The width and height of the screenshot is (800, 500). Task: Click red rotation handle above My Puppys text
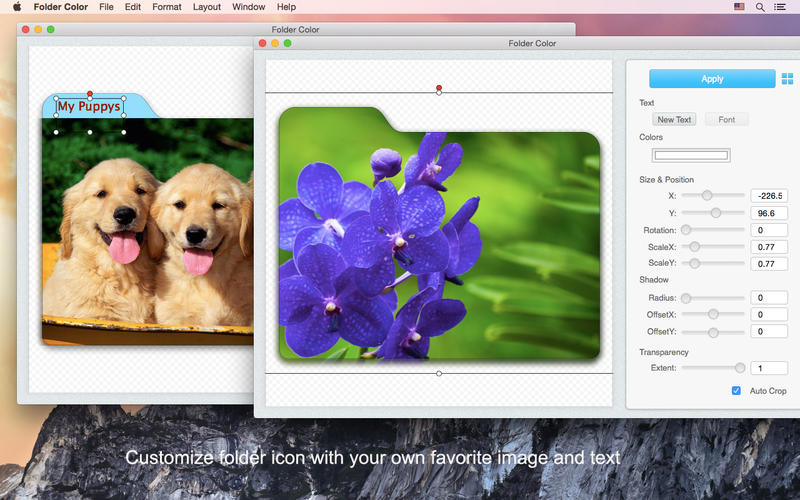tap(90, 93)
